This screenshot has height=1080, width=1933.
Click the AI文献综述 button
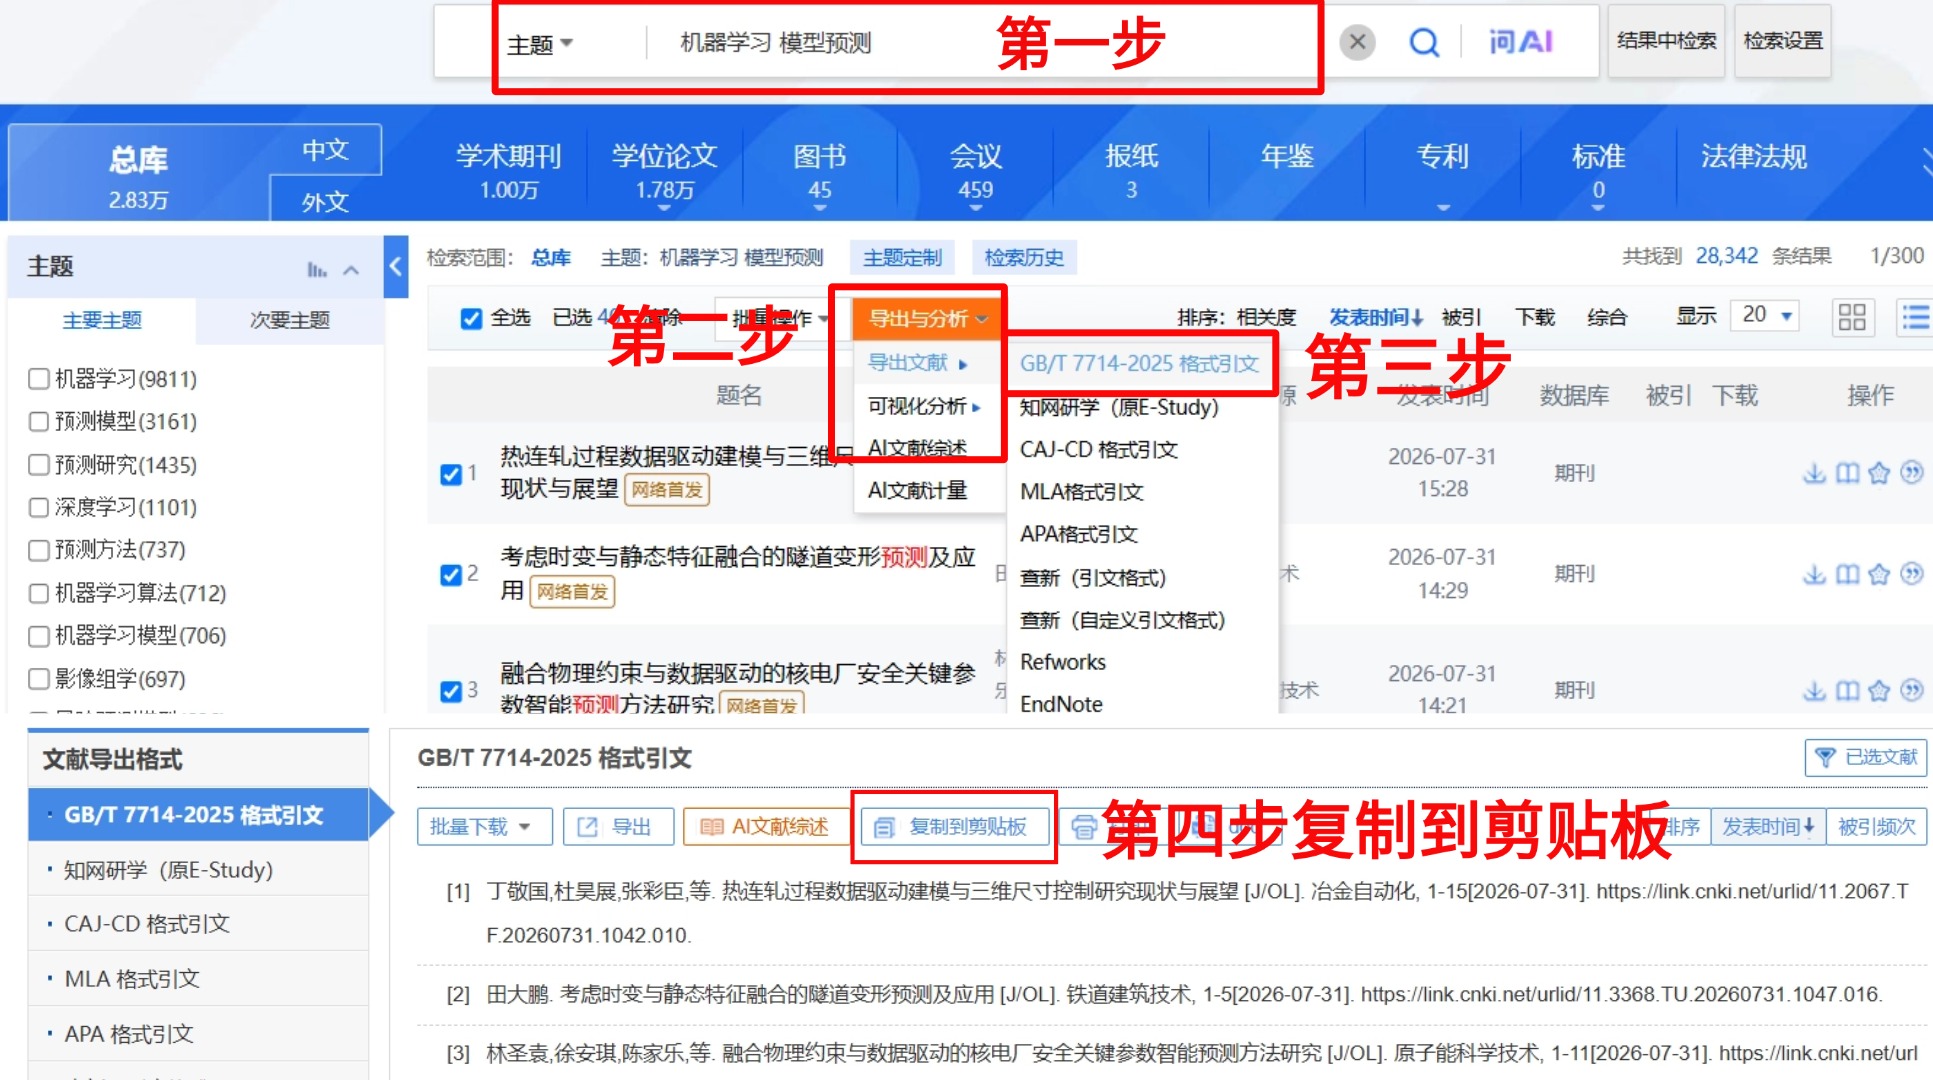[x=766, y=827]
